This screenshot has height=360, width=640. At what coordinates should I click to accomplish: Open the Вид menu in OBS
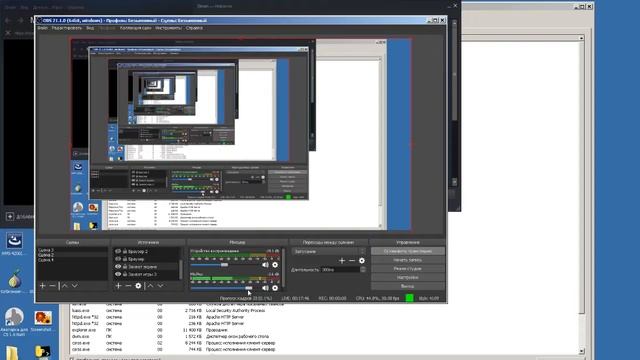click(x=90, y=28)
